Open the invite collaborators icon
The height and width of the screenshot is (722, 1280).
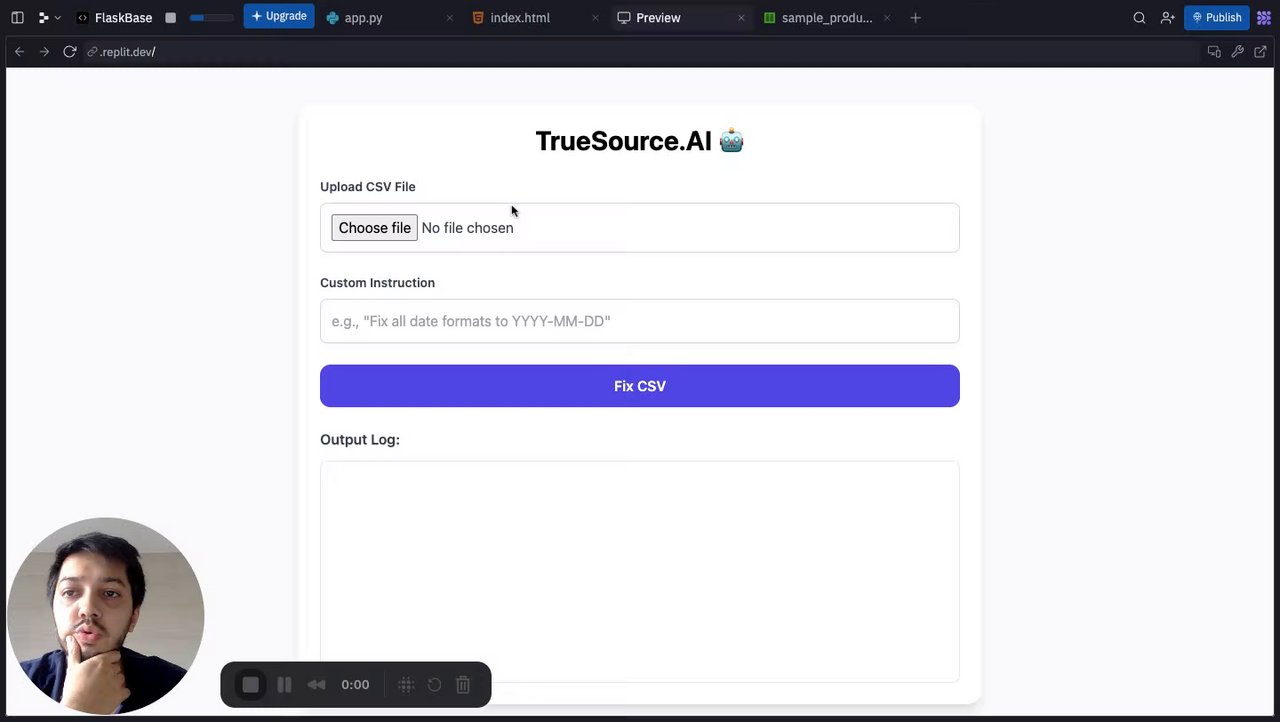1167,18
